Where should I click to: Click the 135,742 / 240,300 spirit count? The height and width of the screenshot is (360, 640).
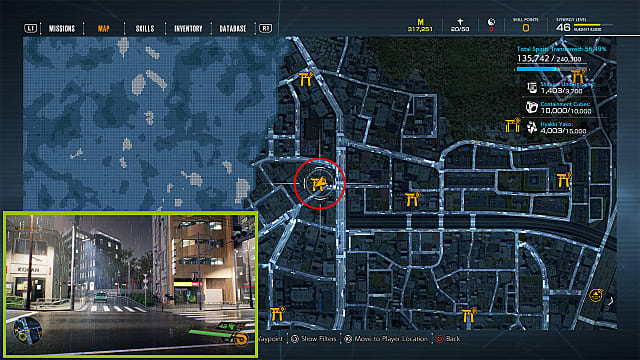(x=549, y=58)
